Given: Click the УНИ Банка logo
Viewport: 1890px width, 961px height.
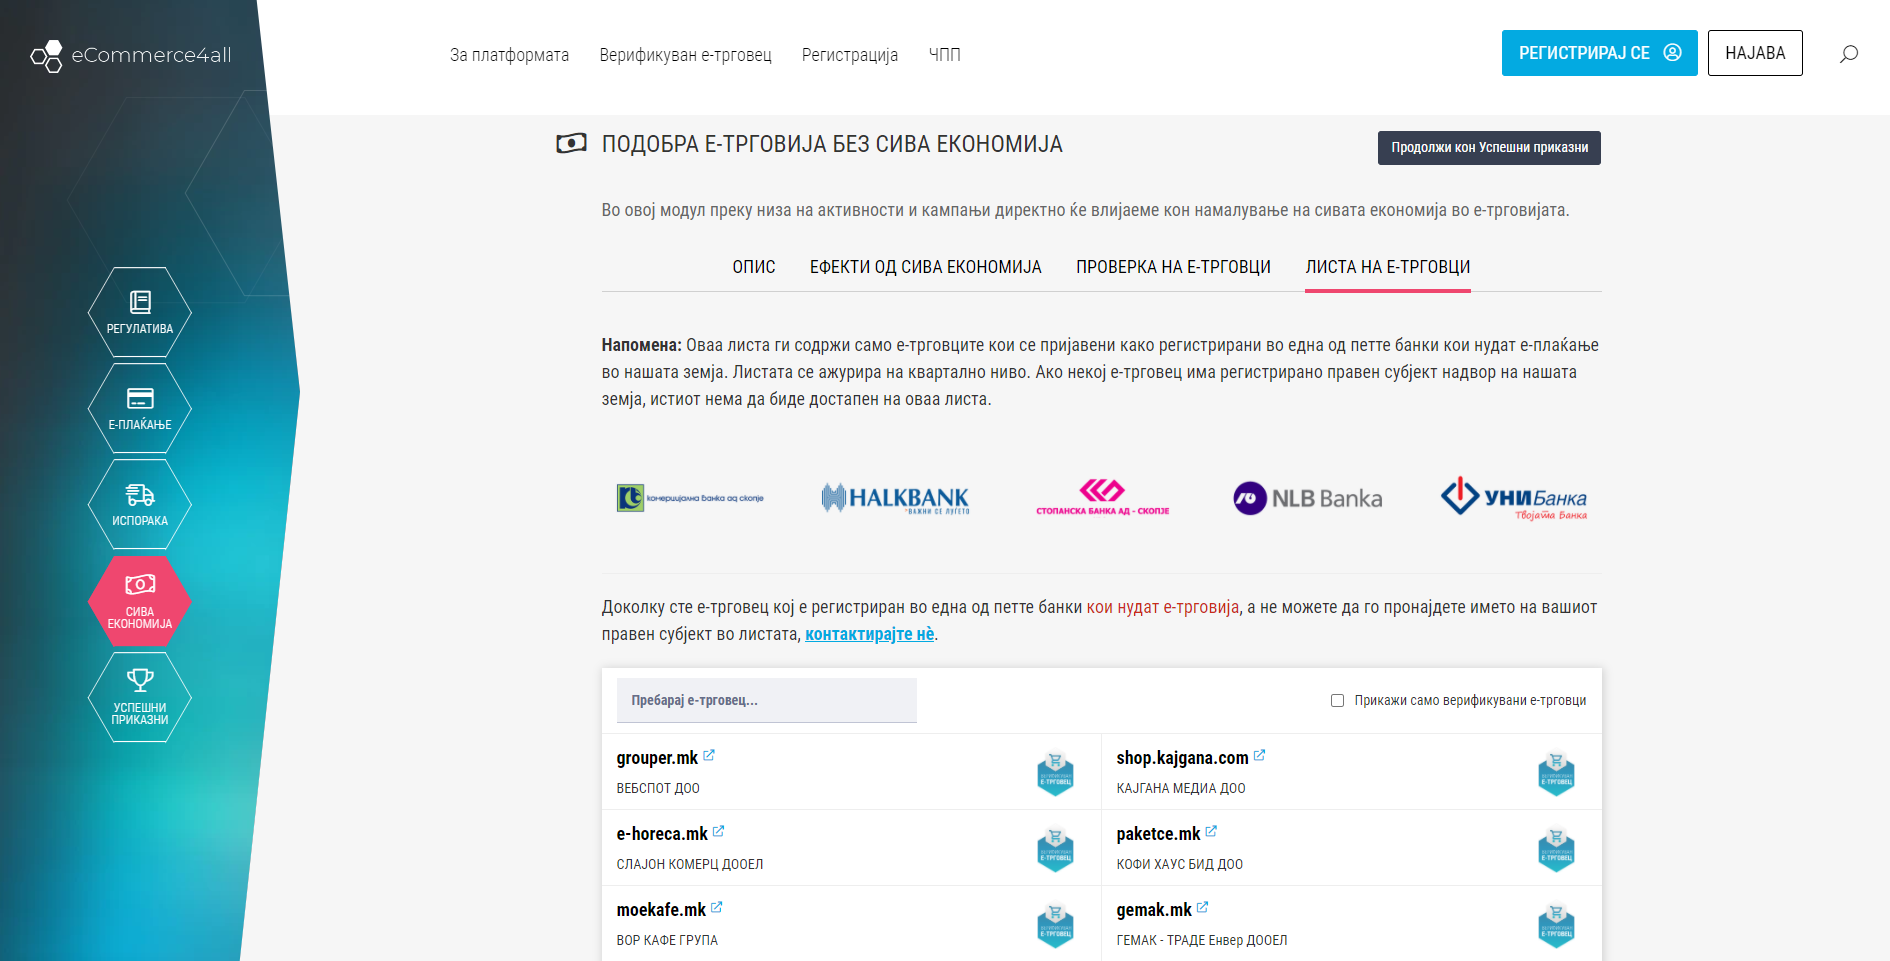Looking at the screenshot, I should point(1514,498).
